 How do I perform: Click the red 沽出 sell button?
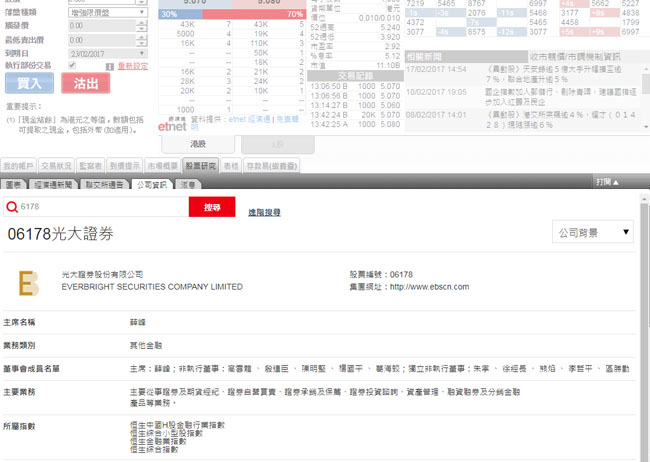coord(86,83)
